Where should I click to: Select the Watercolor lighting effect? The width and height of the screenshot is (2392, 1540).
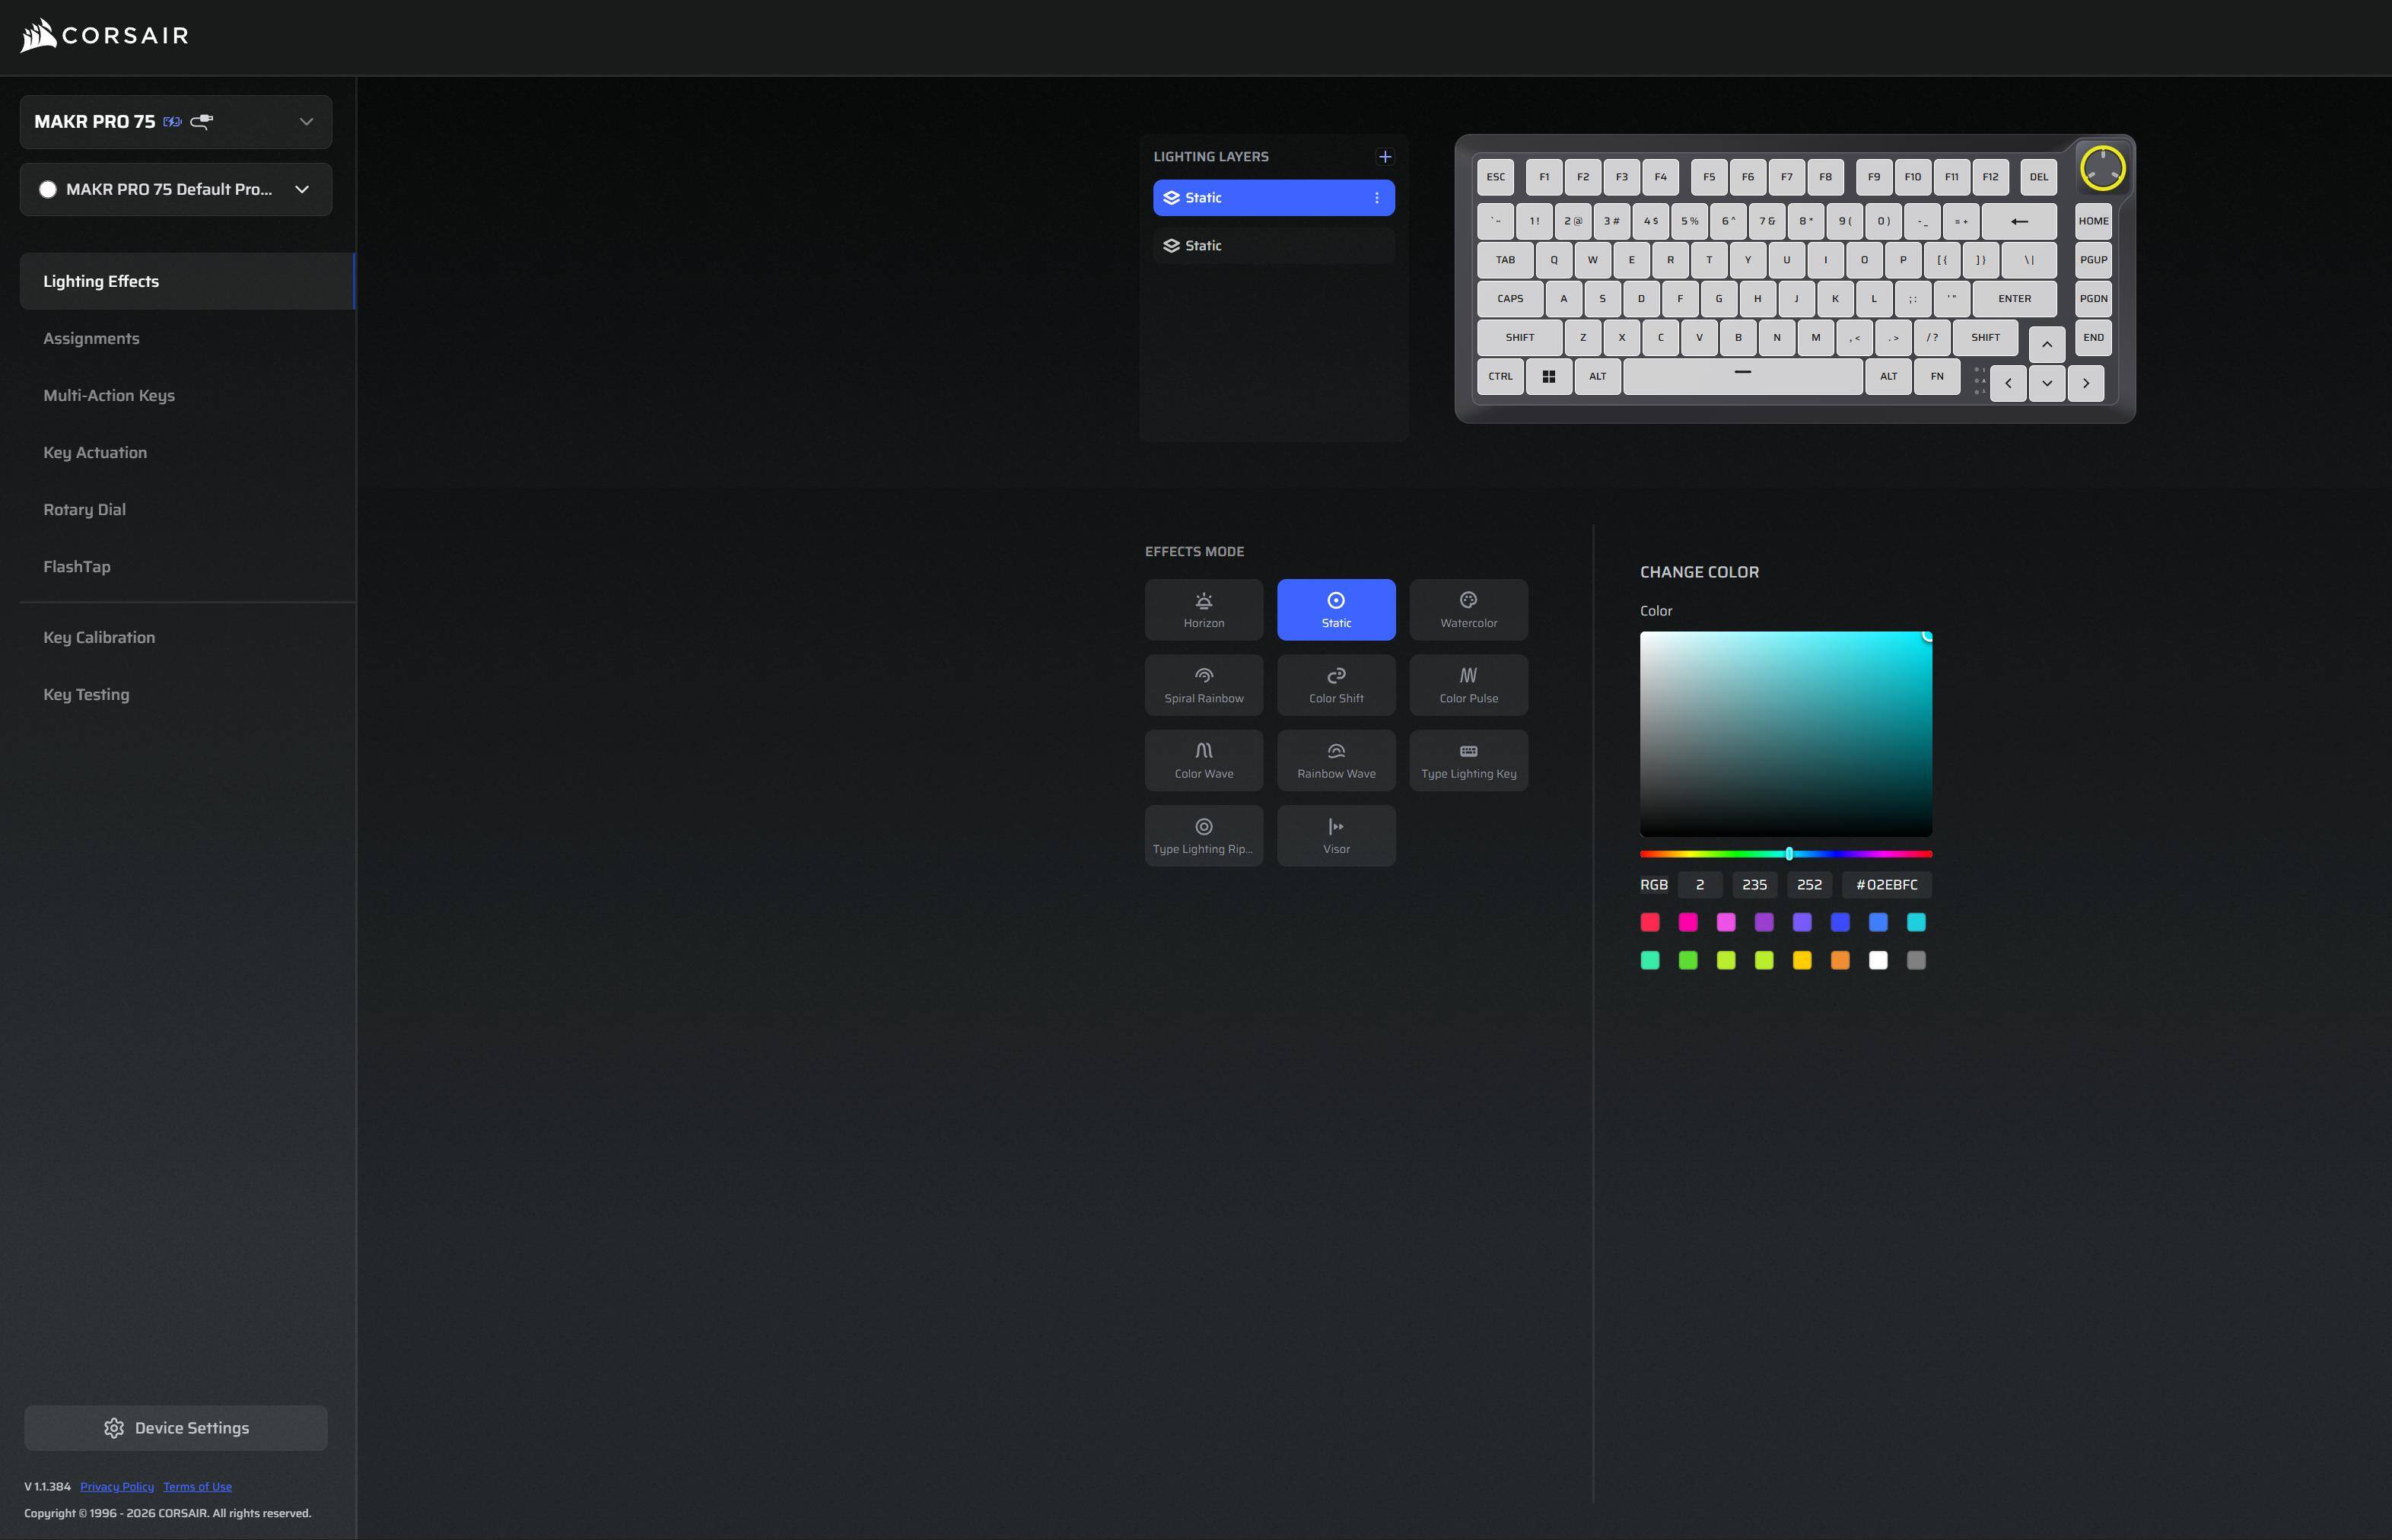point(1469,610)
